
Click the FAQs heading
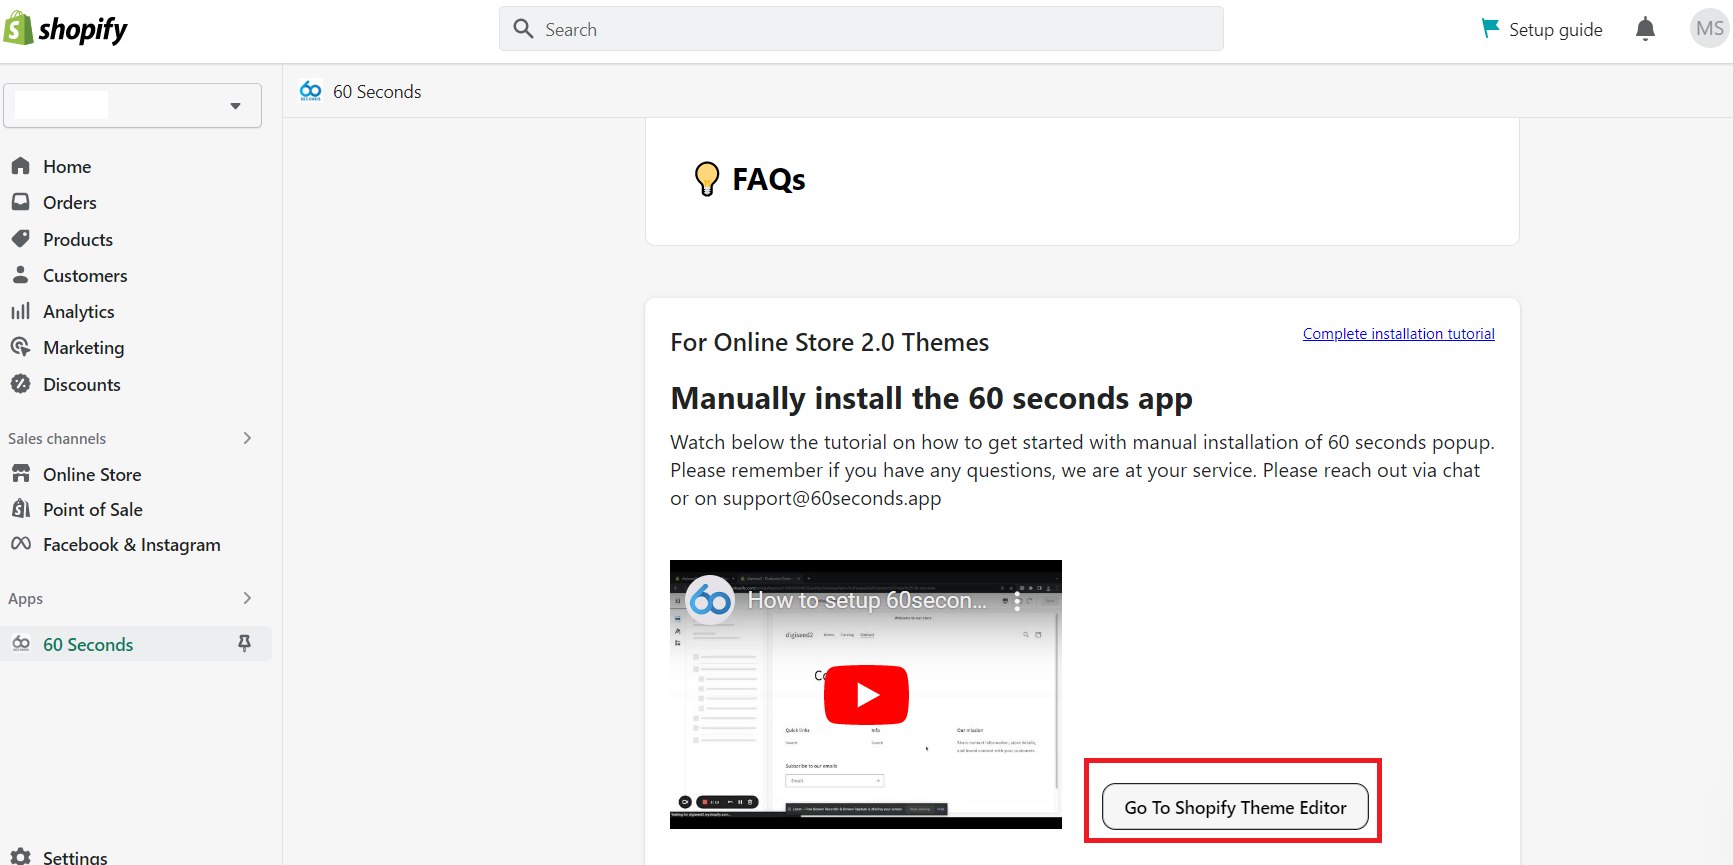769,179
